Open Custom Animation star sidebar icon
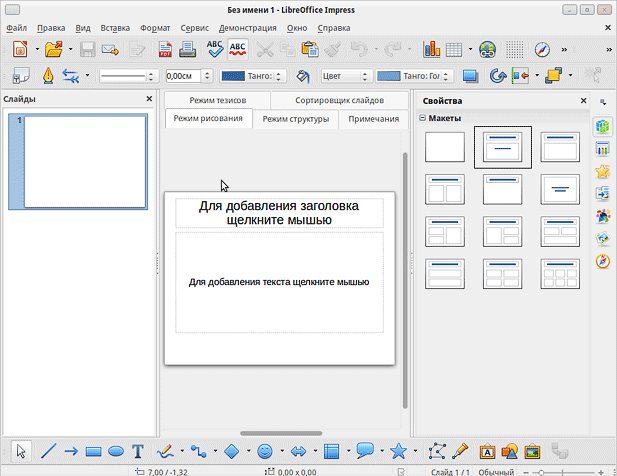 [602, 171]
